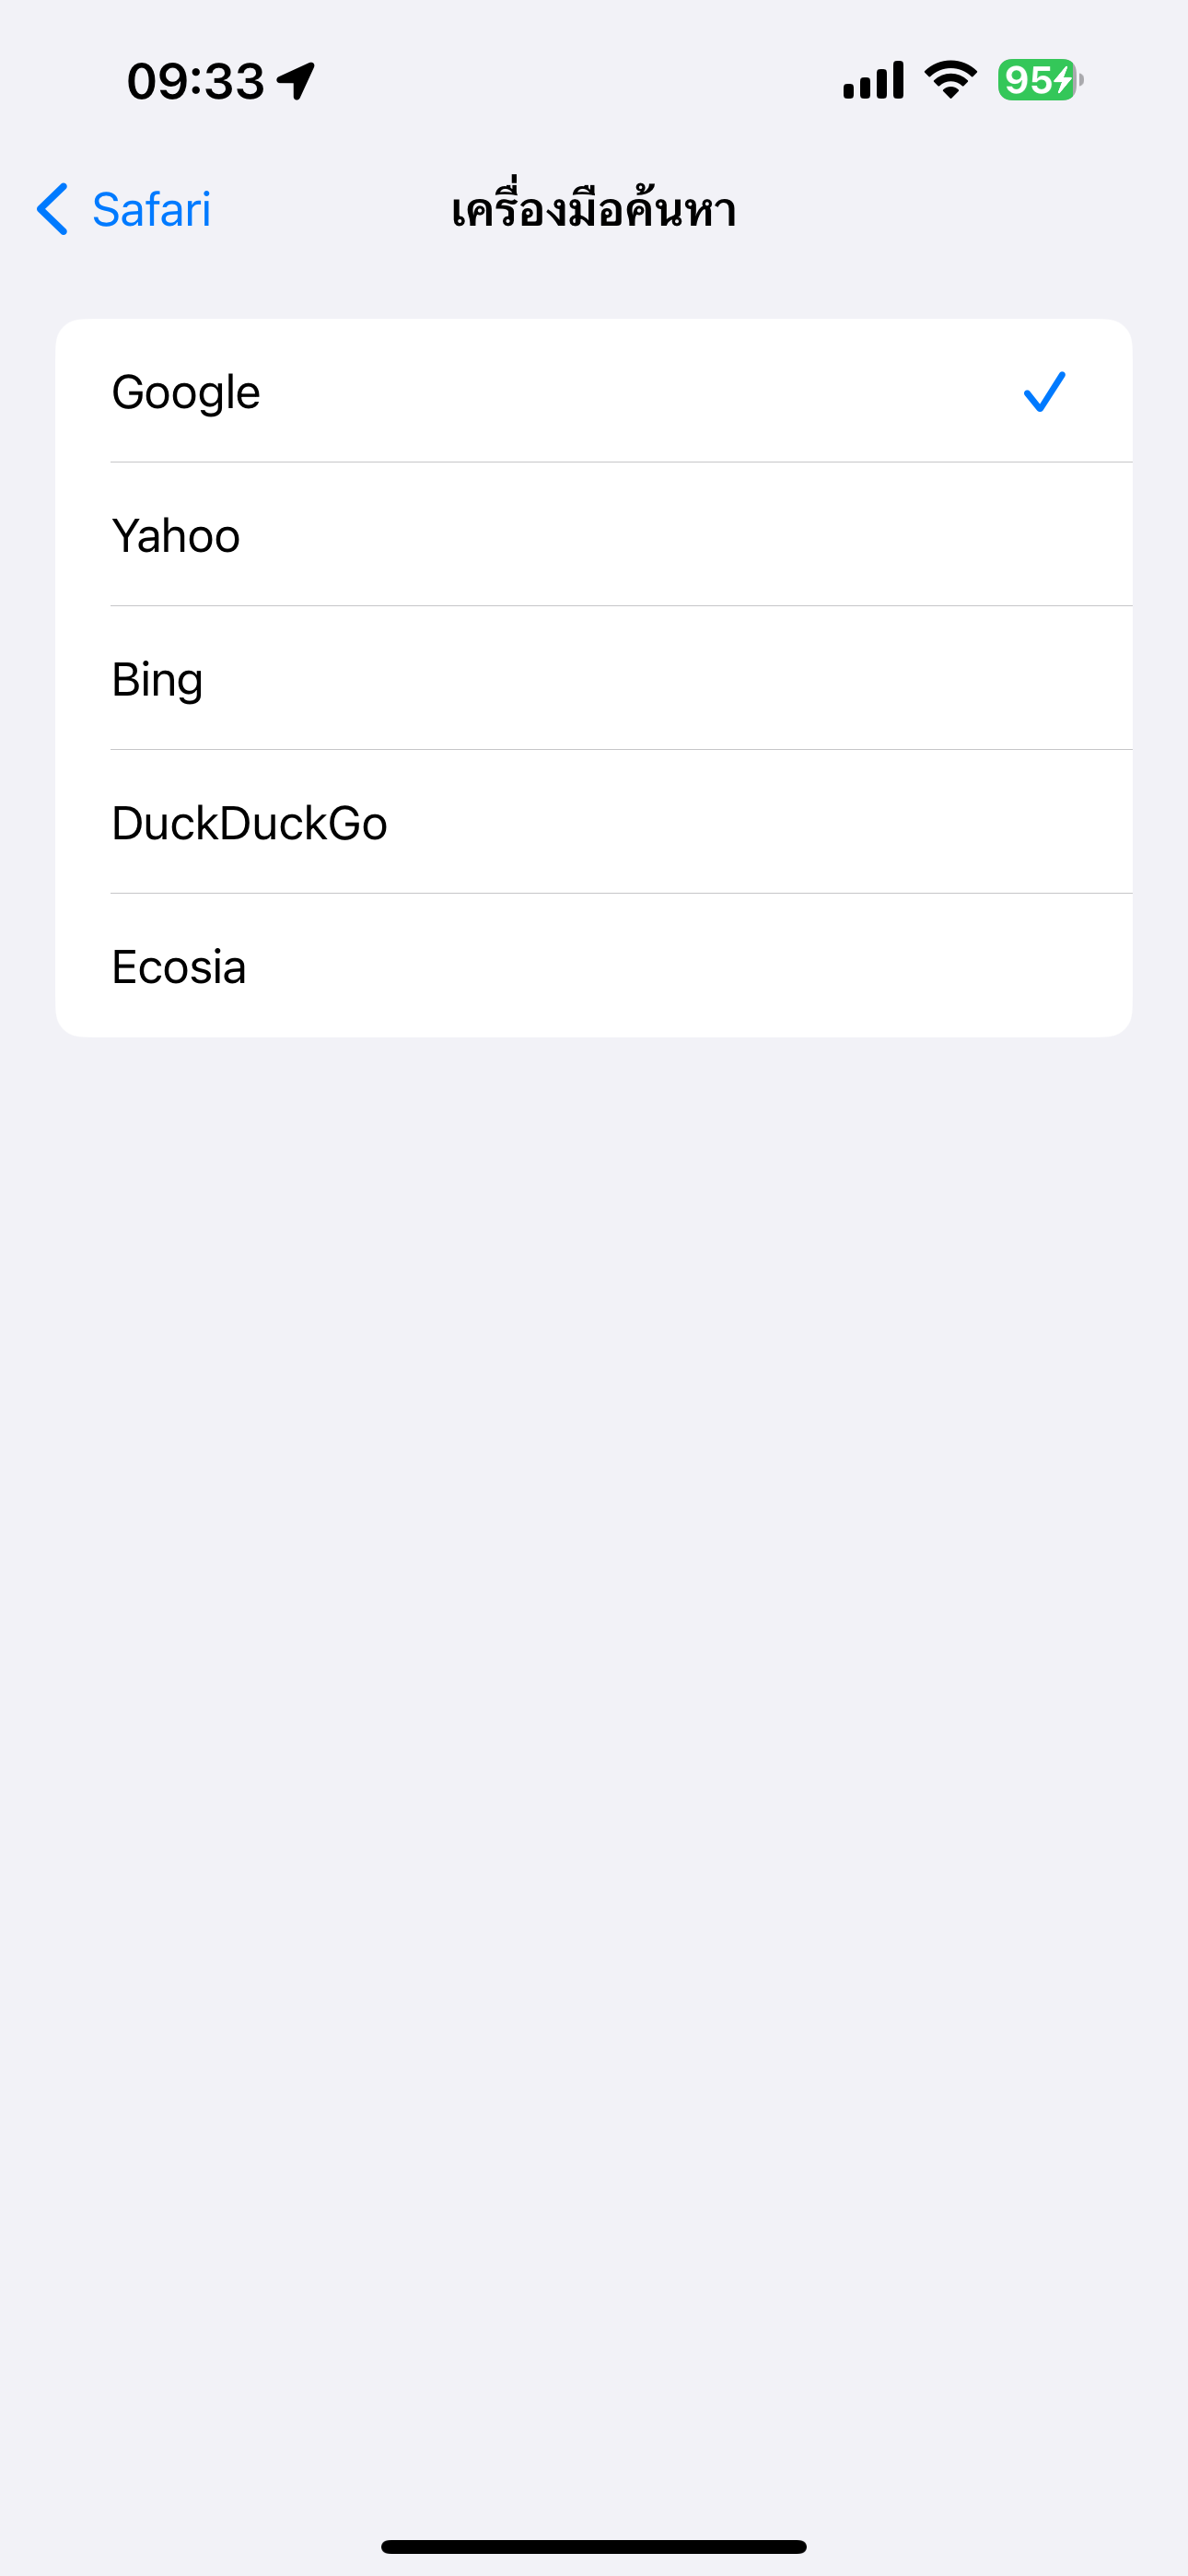The image size is (1188, 2576).
Task: Click the charging bolt in battery icon
Action: 1062,80
